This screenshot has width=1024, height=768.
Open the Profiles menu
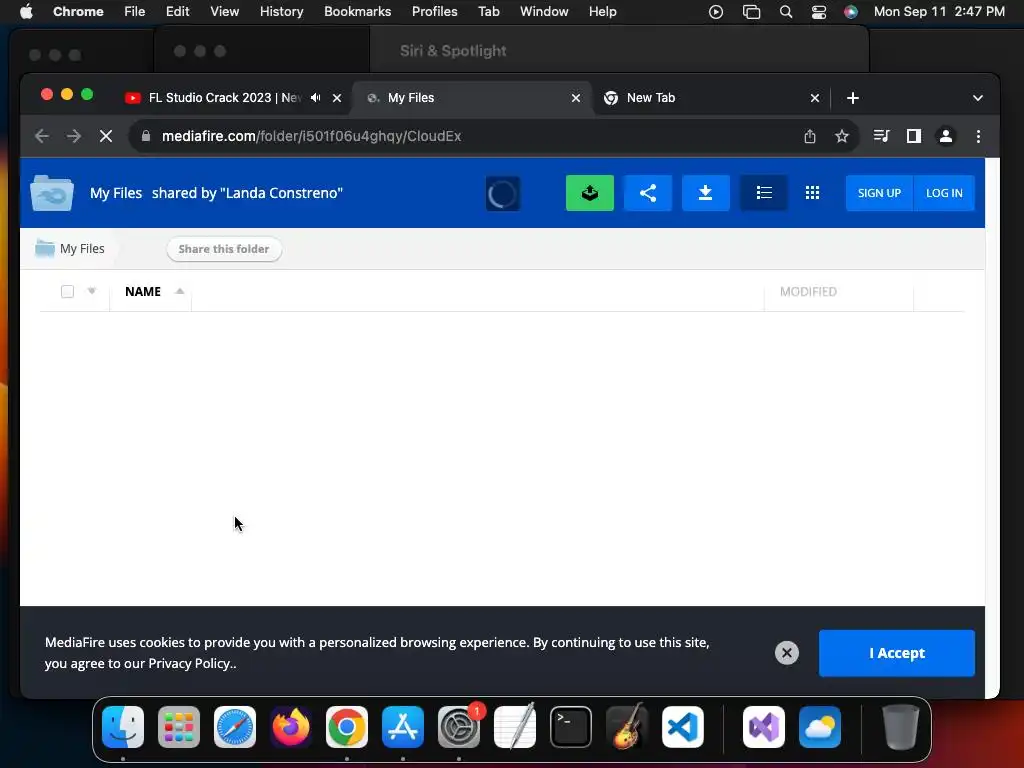tap(434, 12)
